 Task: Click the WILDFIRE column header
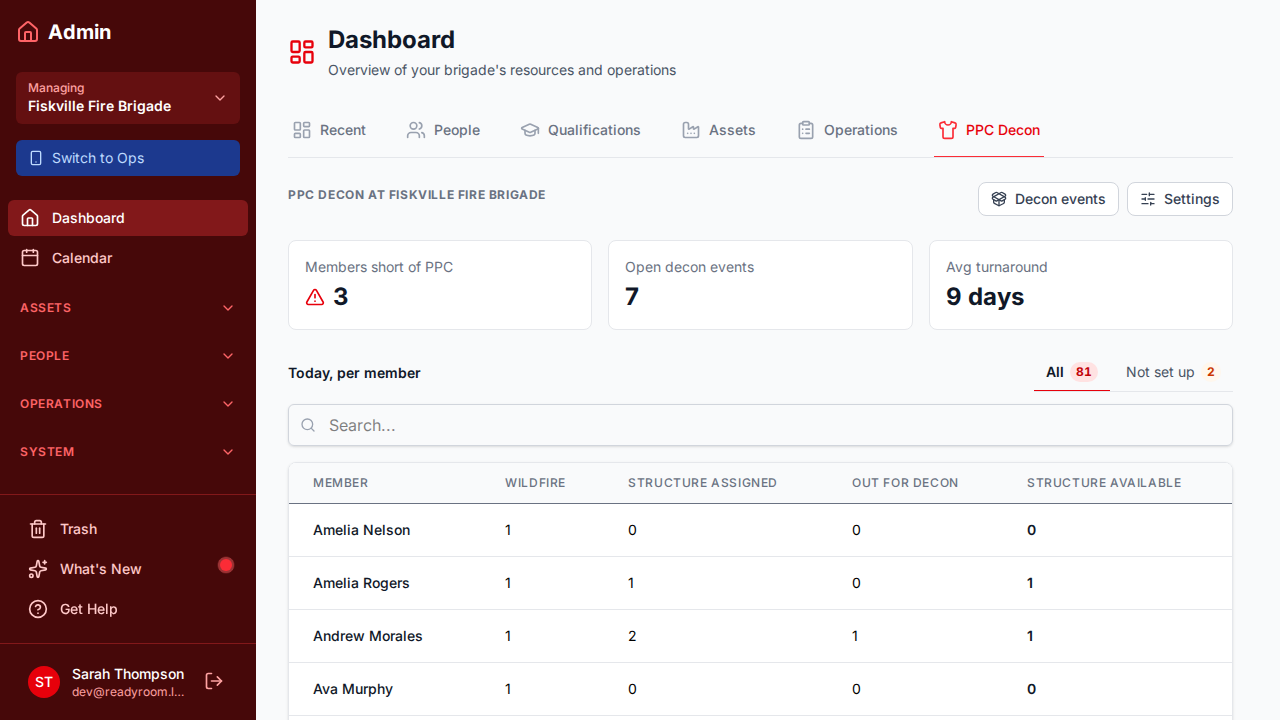click(x=535, y=483)
